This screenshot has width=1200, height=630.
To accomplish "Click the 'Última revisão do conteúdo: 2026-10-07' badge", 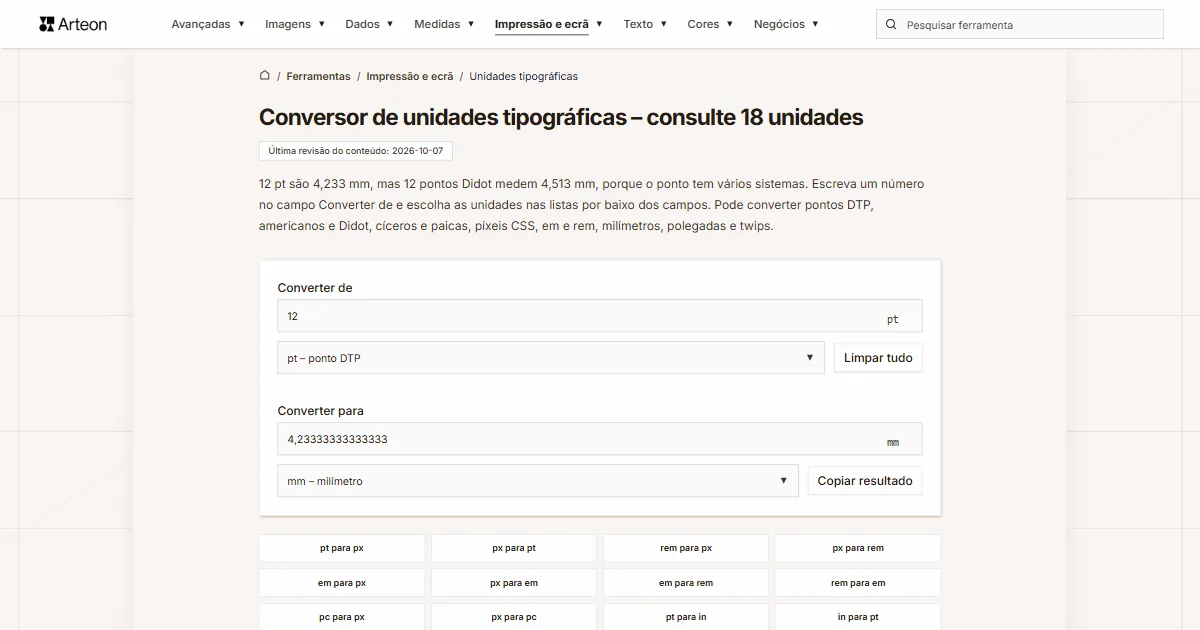I will (356, 151).
